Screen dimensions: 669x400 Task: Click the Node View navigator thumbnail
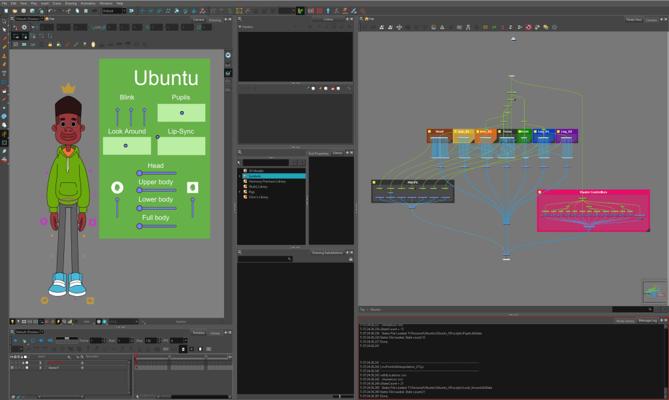(654, 292)
